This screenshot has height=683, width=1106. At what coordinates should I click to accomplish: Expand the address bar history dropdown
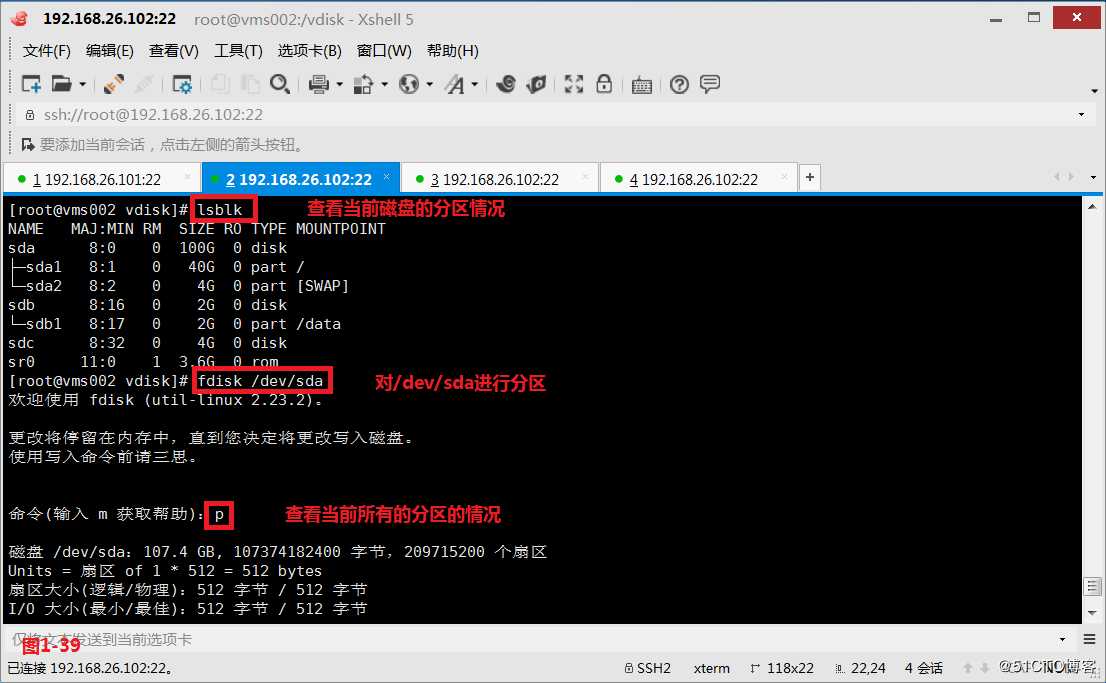coord(1081,114)
